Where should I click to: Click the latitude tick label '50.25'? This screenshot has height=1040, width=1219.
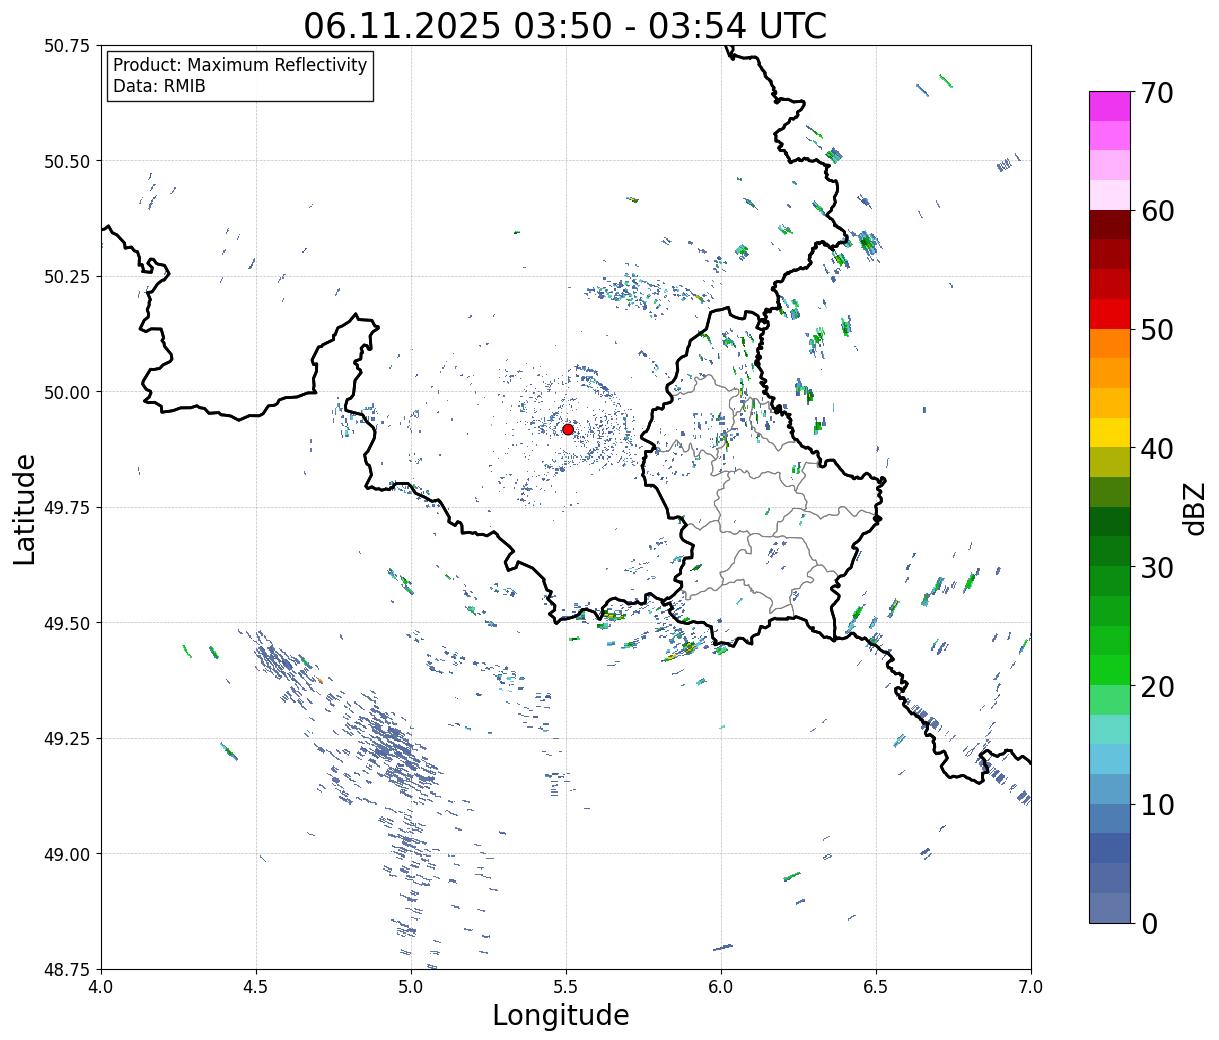[66, 276]
